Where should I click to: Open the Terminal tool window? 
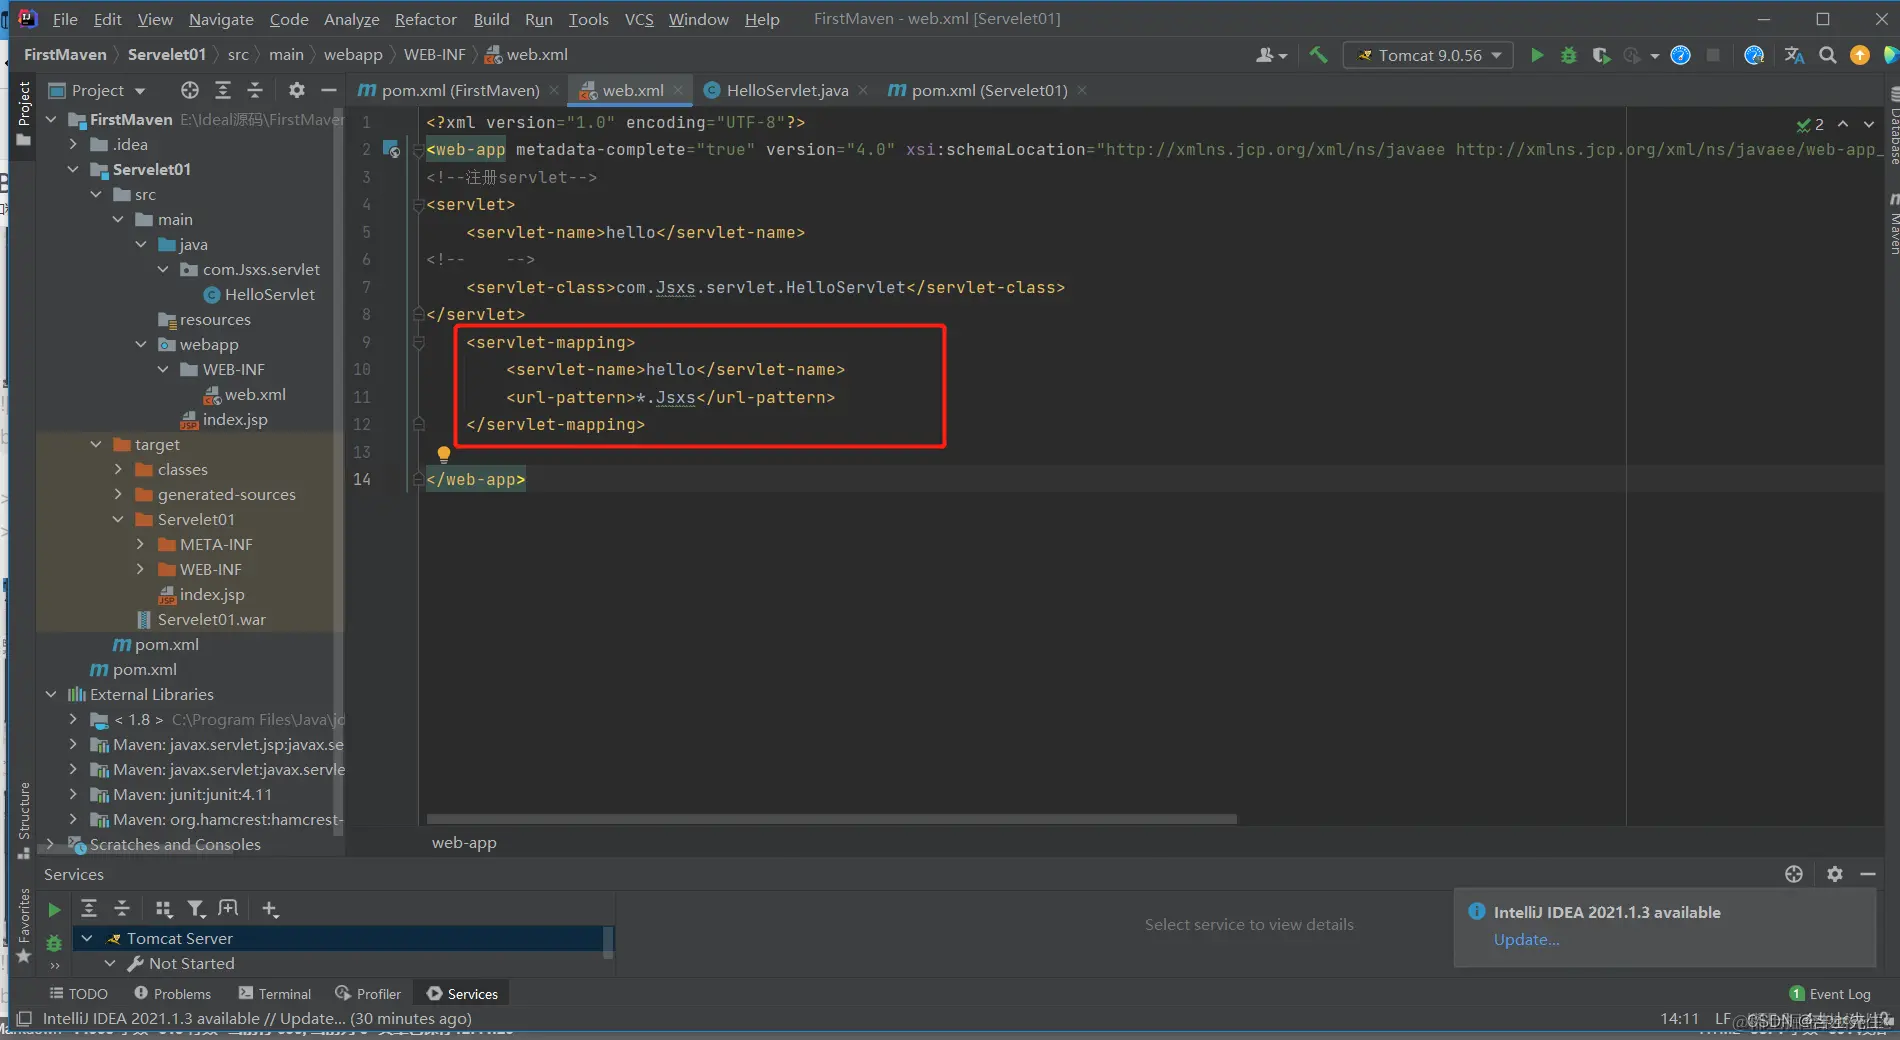[x=275, y=993]
